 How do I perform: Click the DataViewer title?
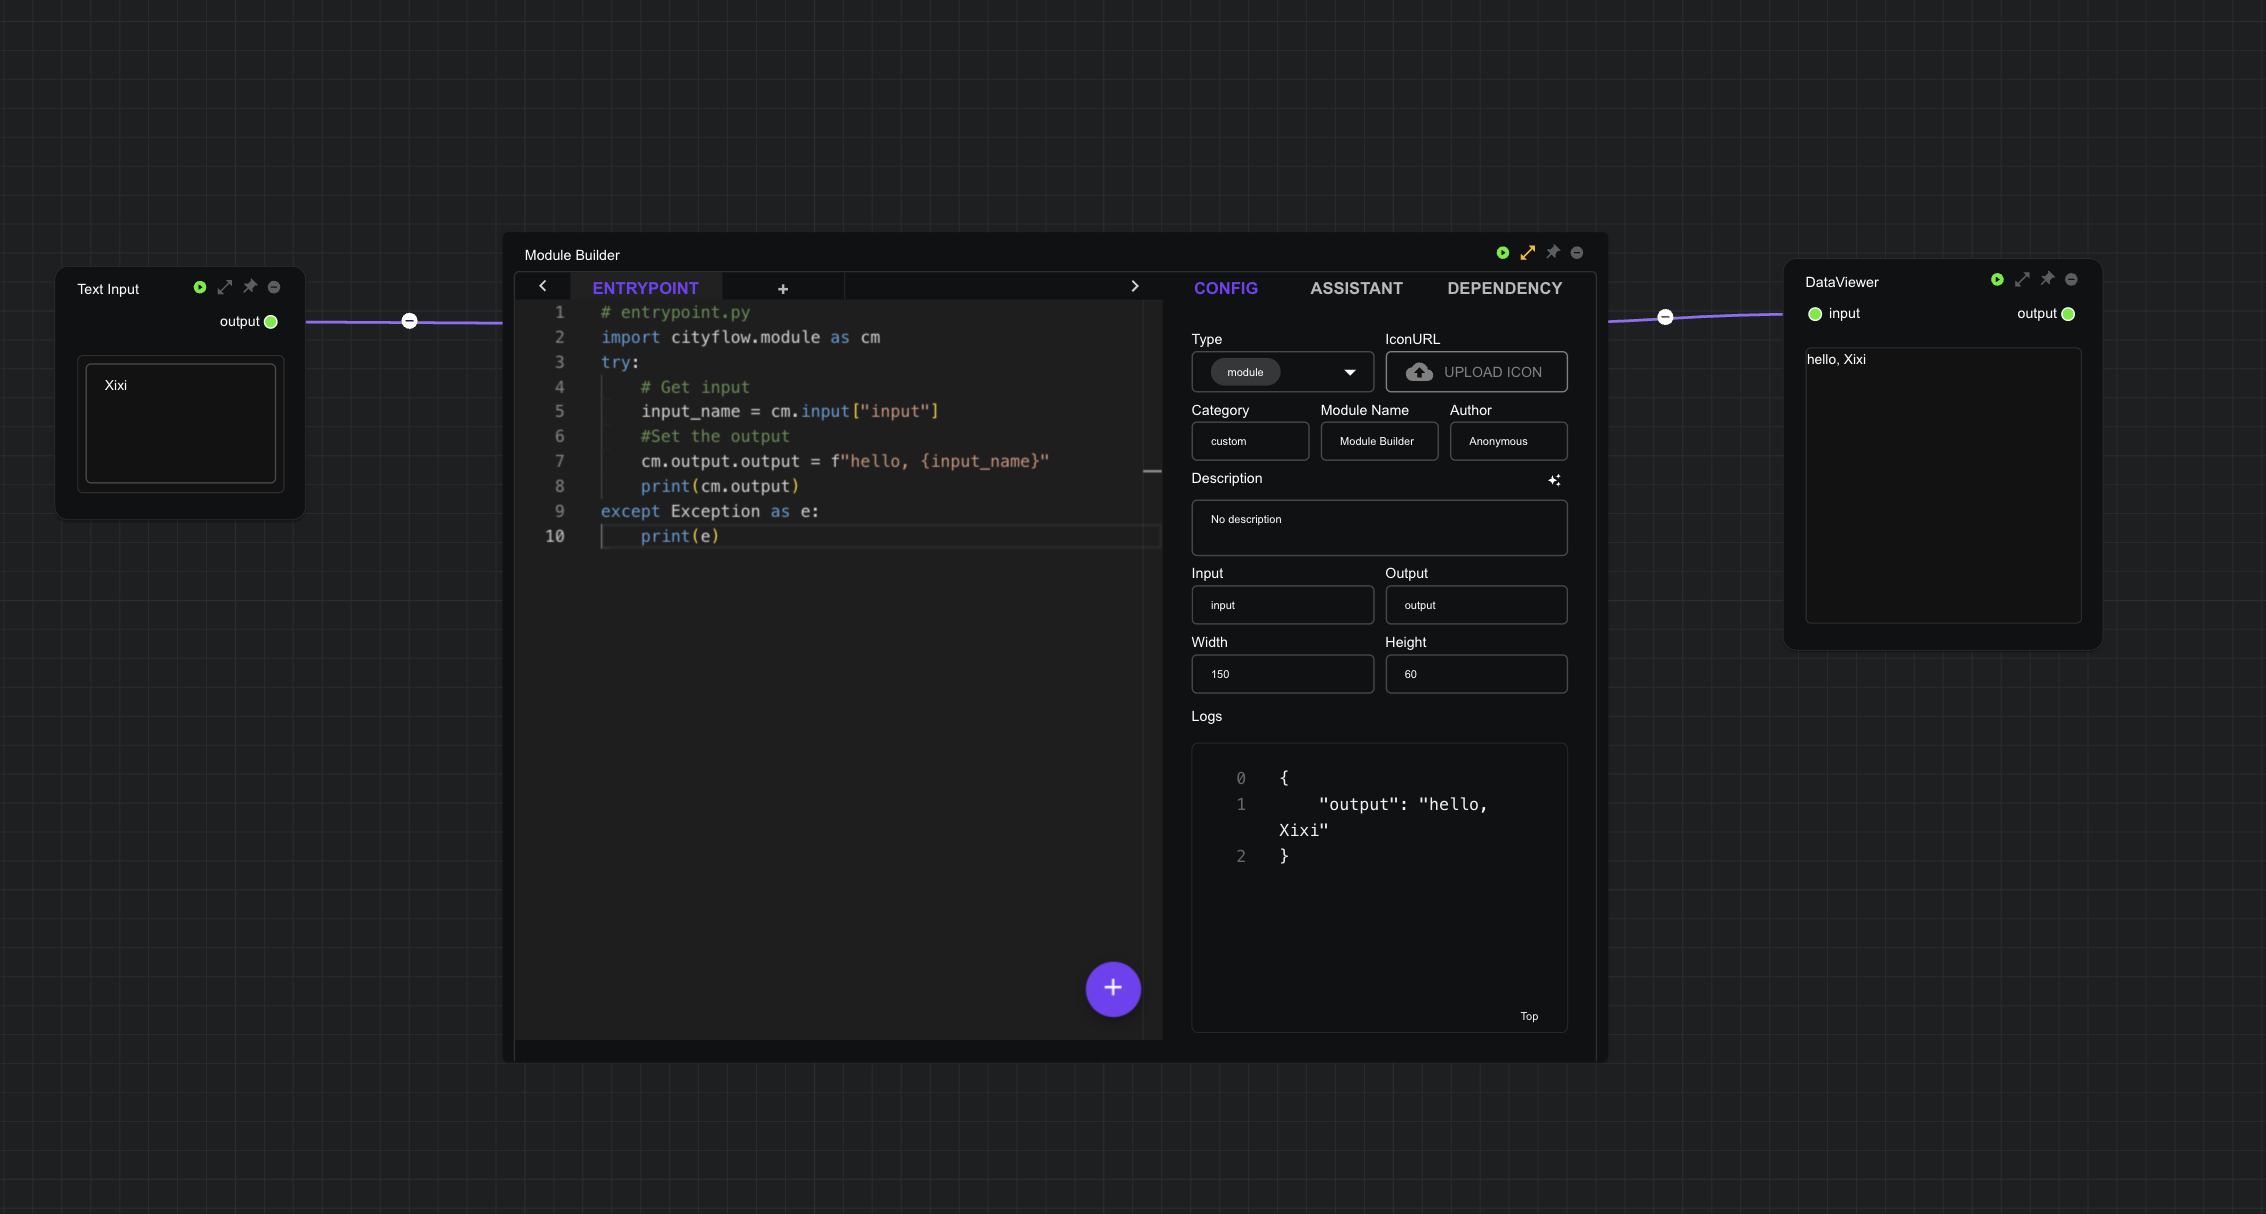[1842, 282]
